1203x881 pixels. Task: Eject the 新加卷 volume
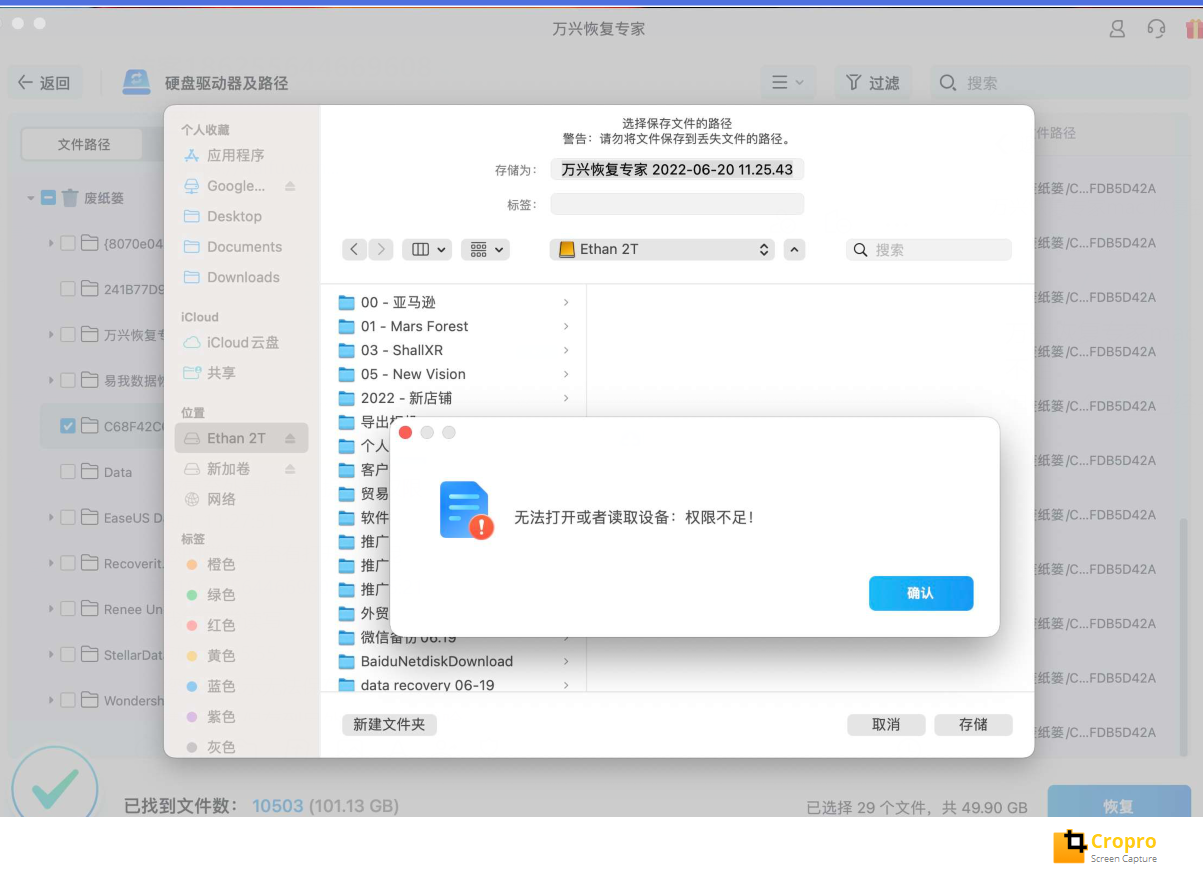coord(290,469)
